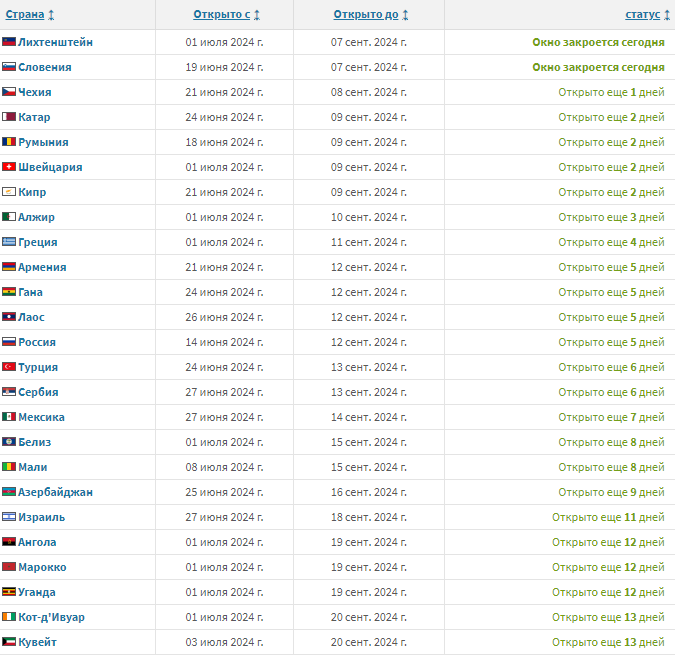Open the Словения country link
Screen dimensions: 675x667
45,67
